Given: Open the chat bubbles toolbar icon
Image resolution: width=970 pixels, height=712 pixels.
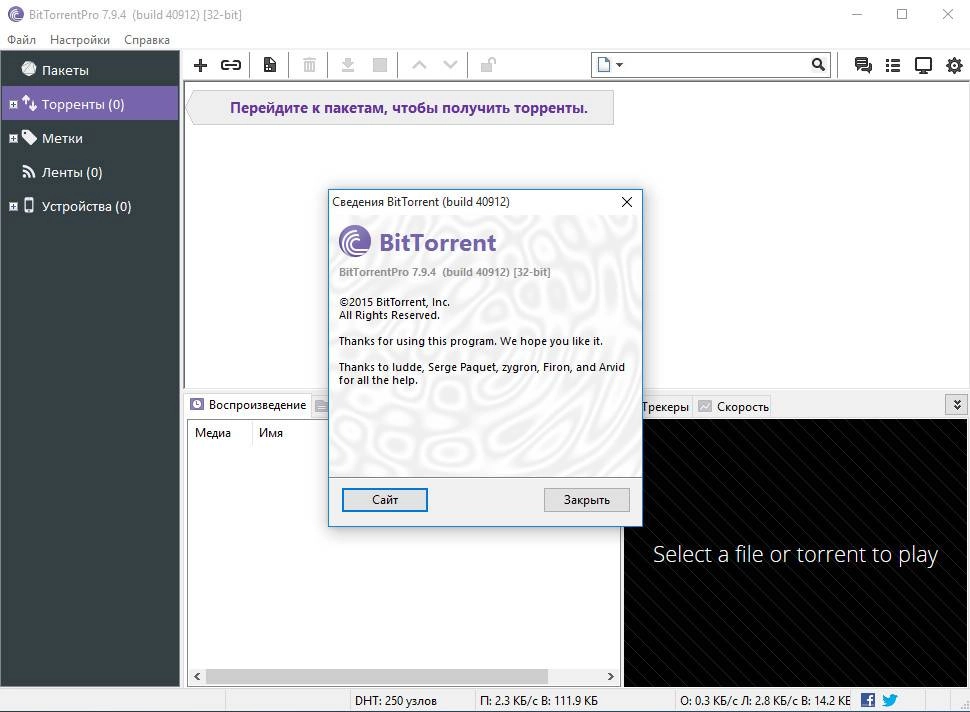Looking at the screenshot, I should (863, 65).
